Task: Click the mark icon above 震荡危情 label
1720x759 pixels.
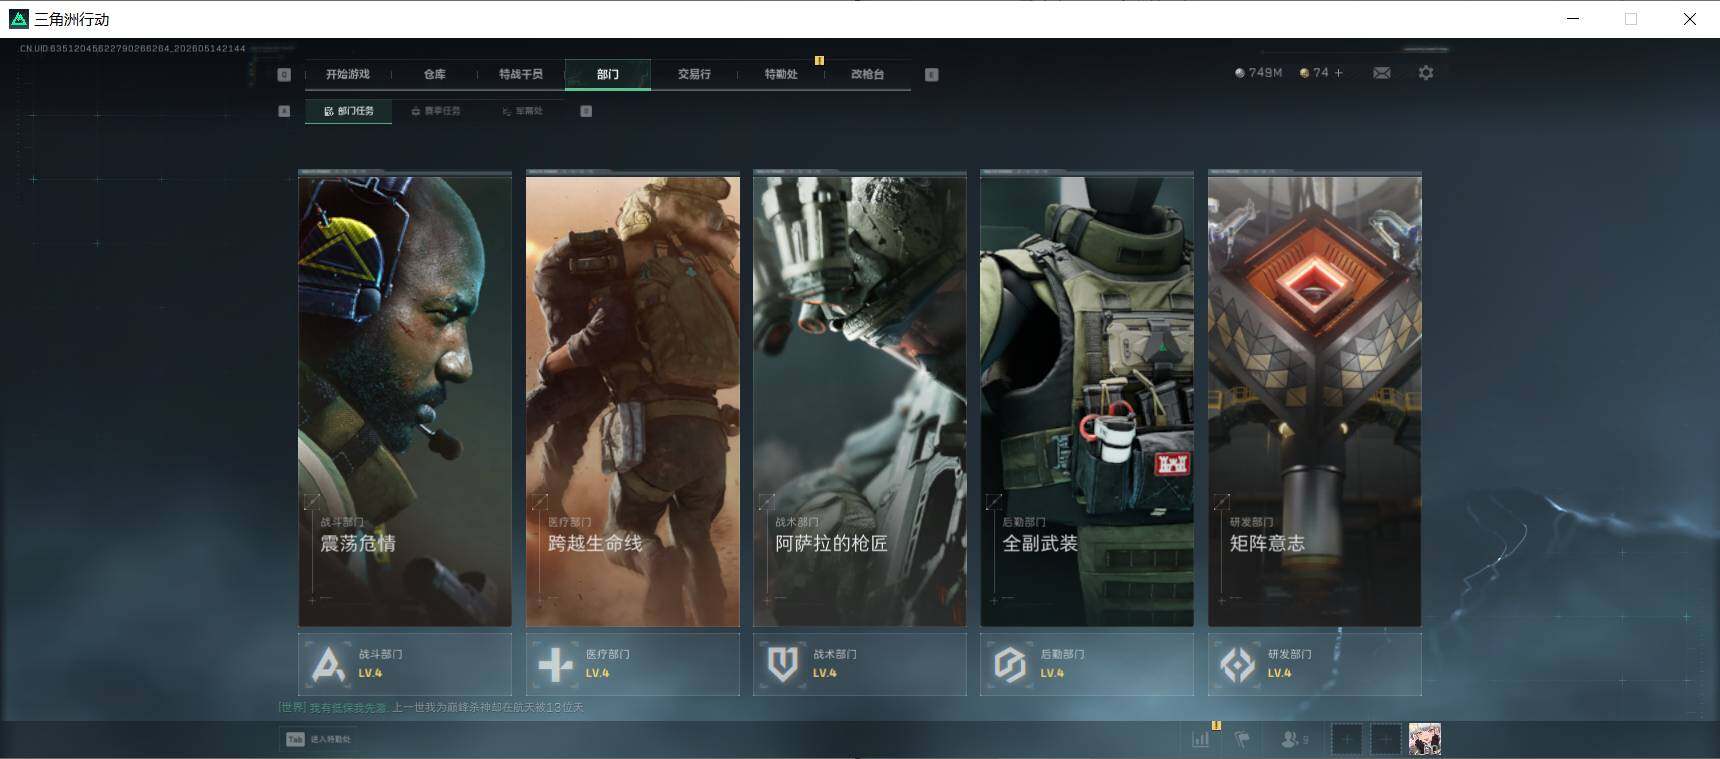Action: coord(312,501)
